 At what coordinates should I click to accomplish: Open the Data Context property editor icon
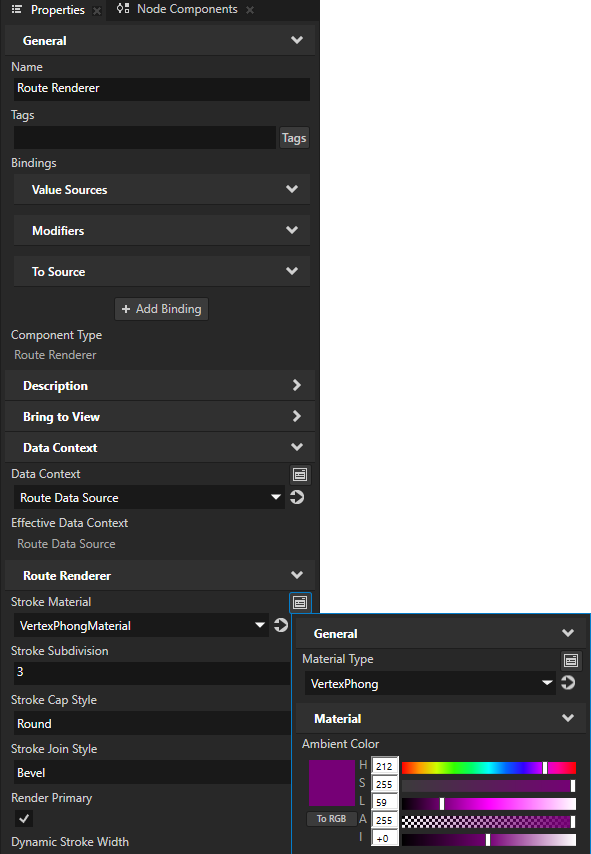coord(300,474)
